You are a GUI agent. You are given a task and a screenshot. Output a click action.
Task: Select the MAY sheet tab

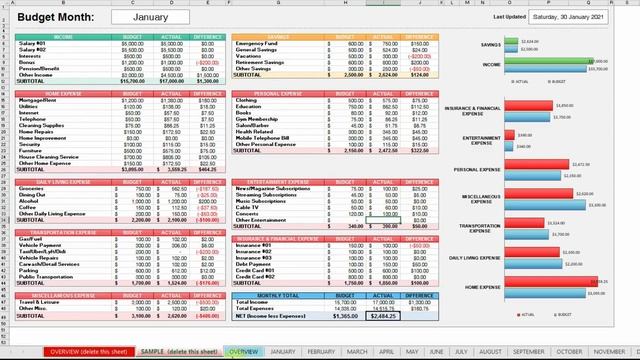[x=412, y=351]
